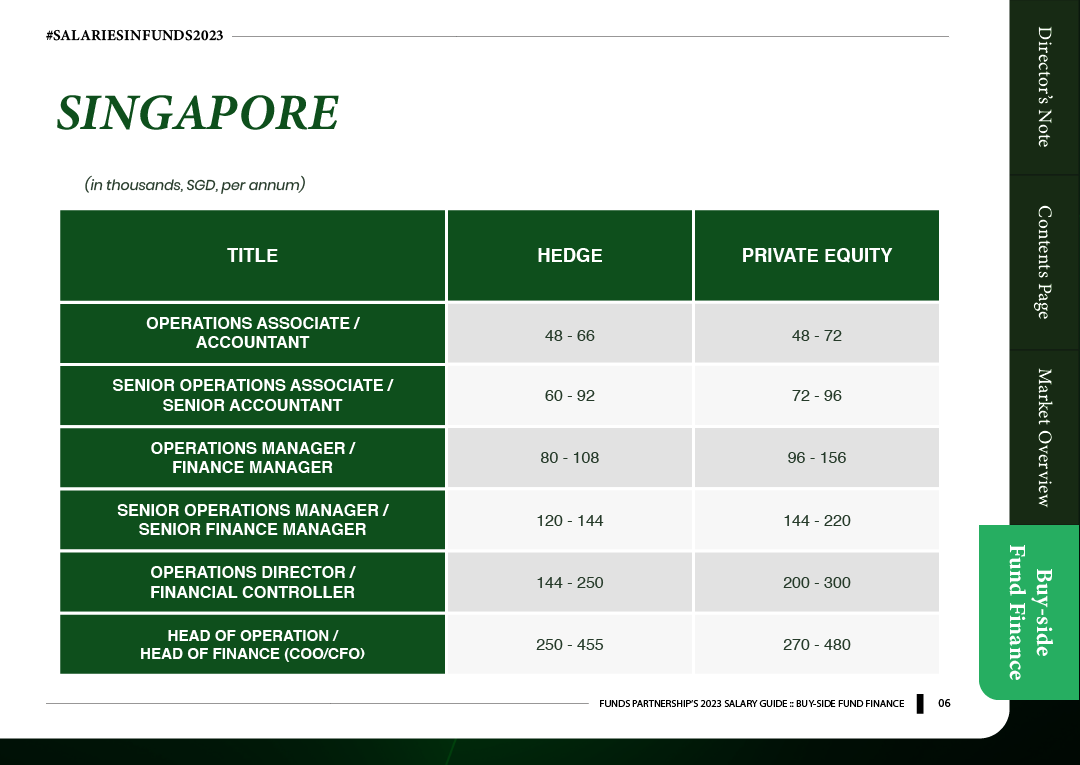This screenshot has width=1080, height=765.
Task: Click the page number 06
Action: click(x=944, y=703)
